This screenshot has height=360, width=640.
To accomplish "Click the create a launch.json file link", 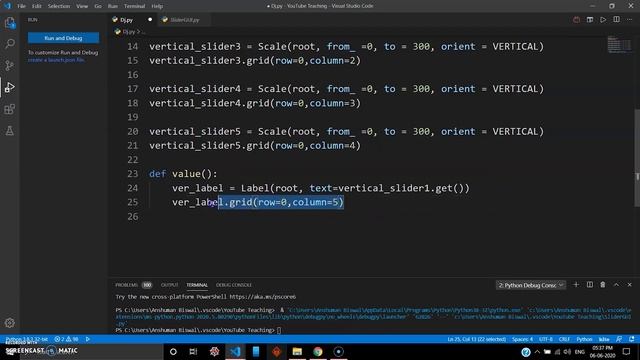I will tap(57, 60).
